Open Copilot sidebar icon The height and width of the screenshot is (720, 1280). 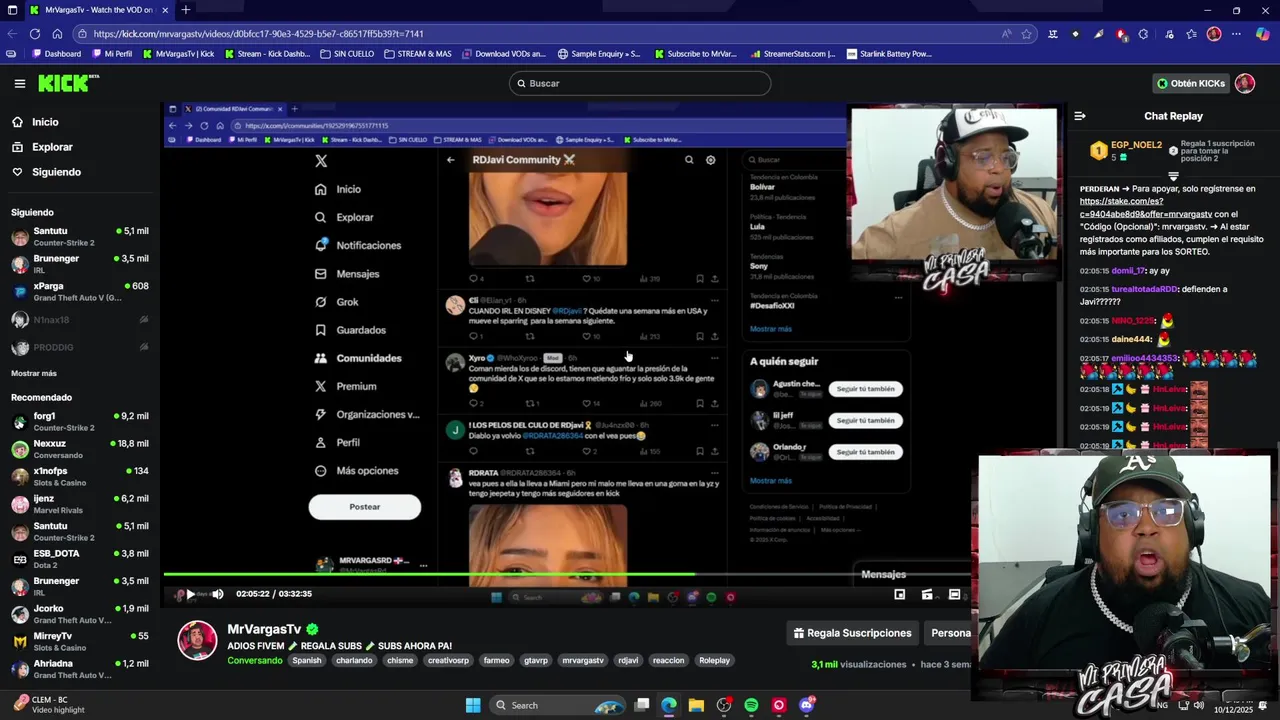point(1263,34)
